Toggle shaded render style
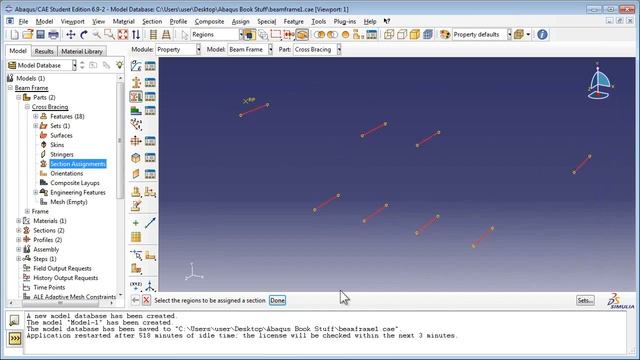Screen dimensions: 640x360 tap(415, 35)
